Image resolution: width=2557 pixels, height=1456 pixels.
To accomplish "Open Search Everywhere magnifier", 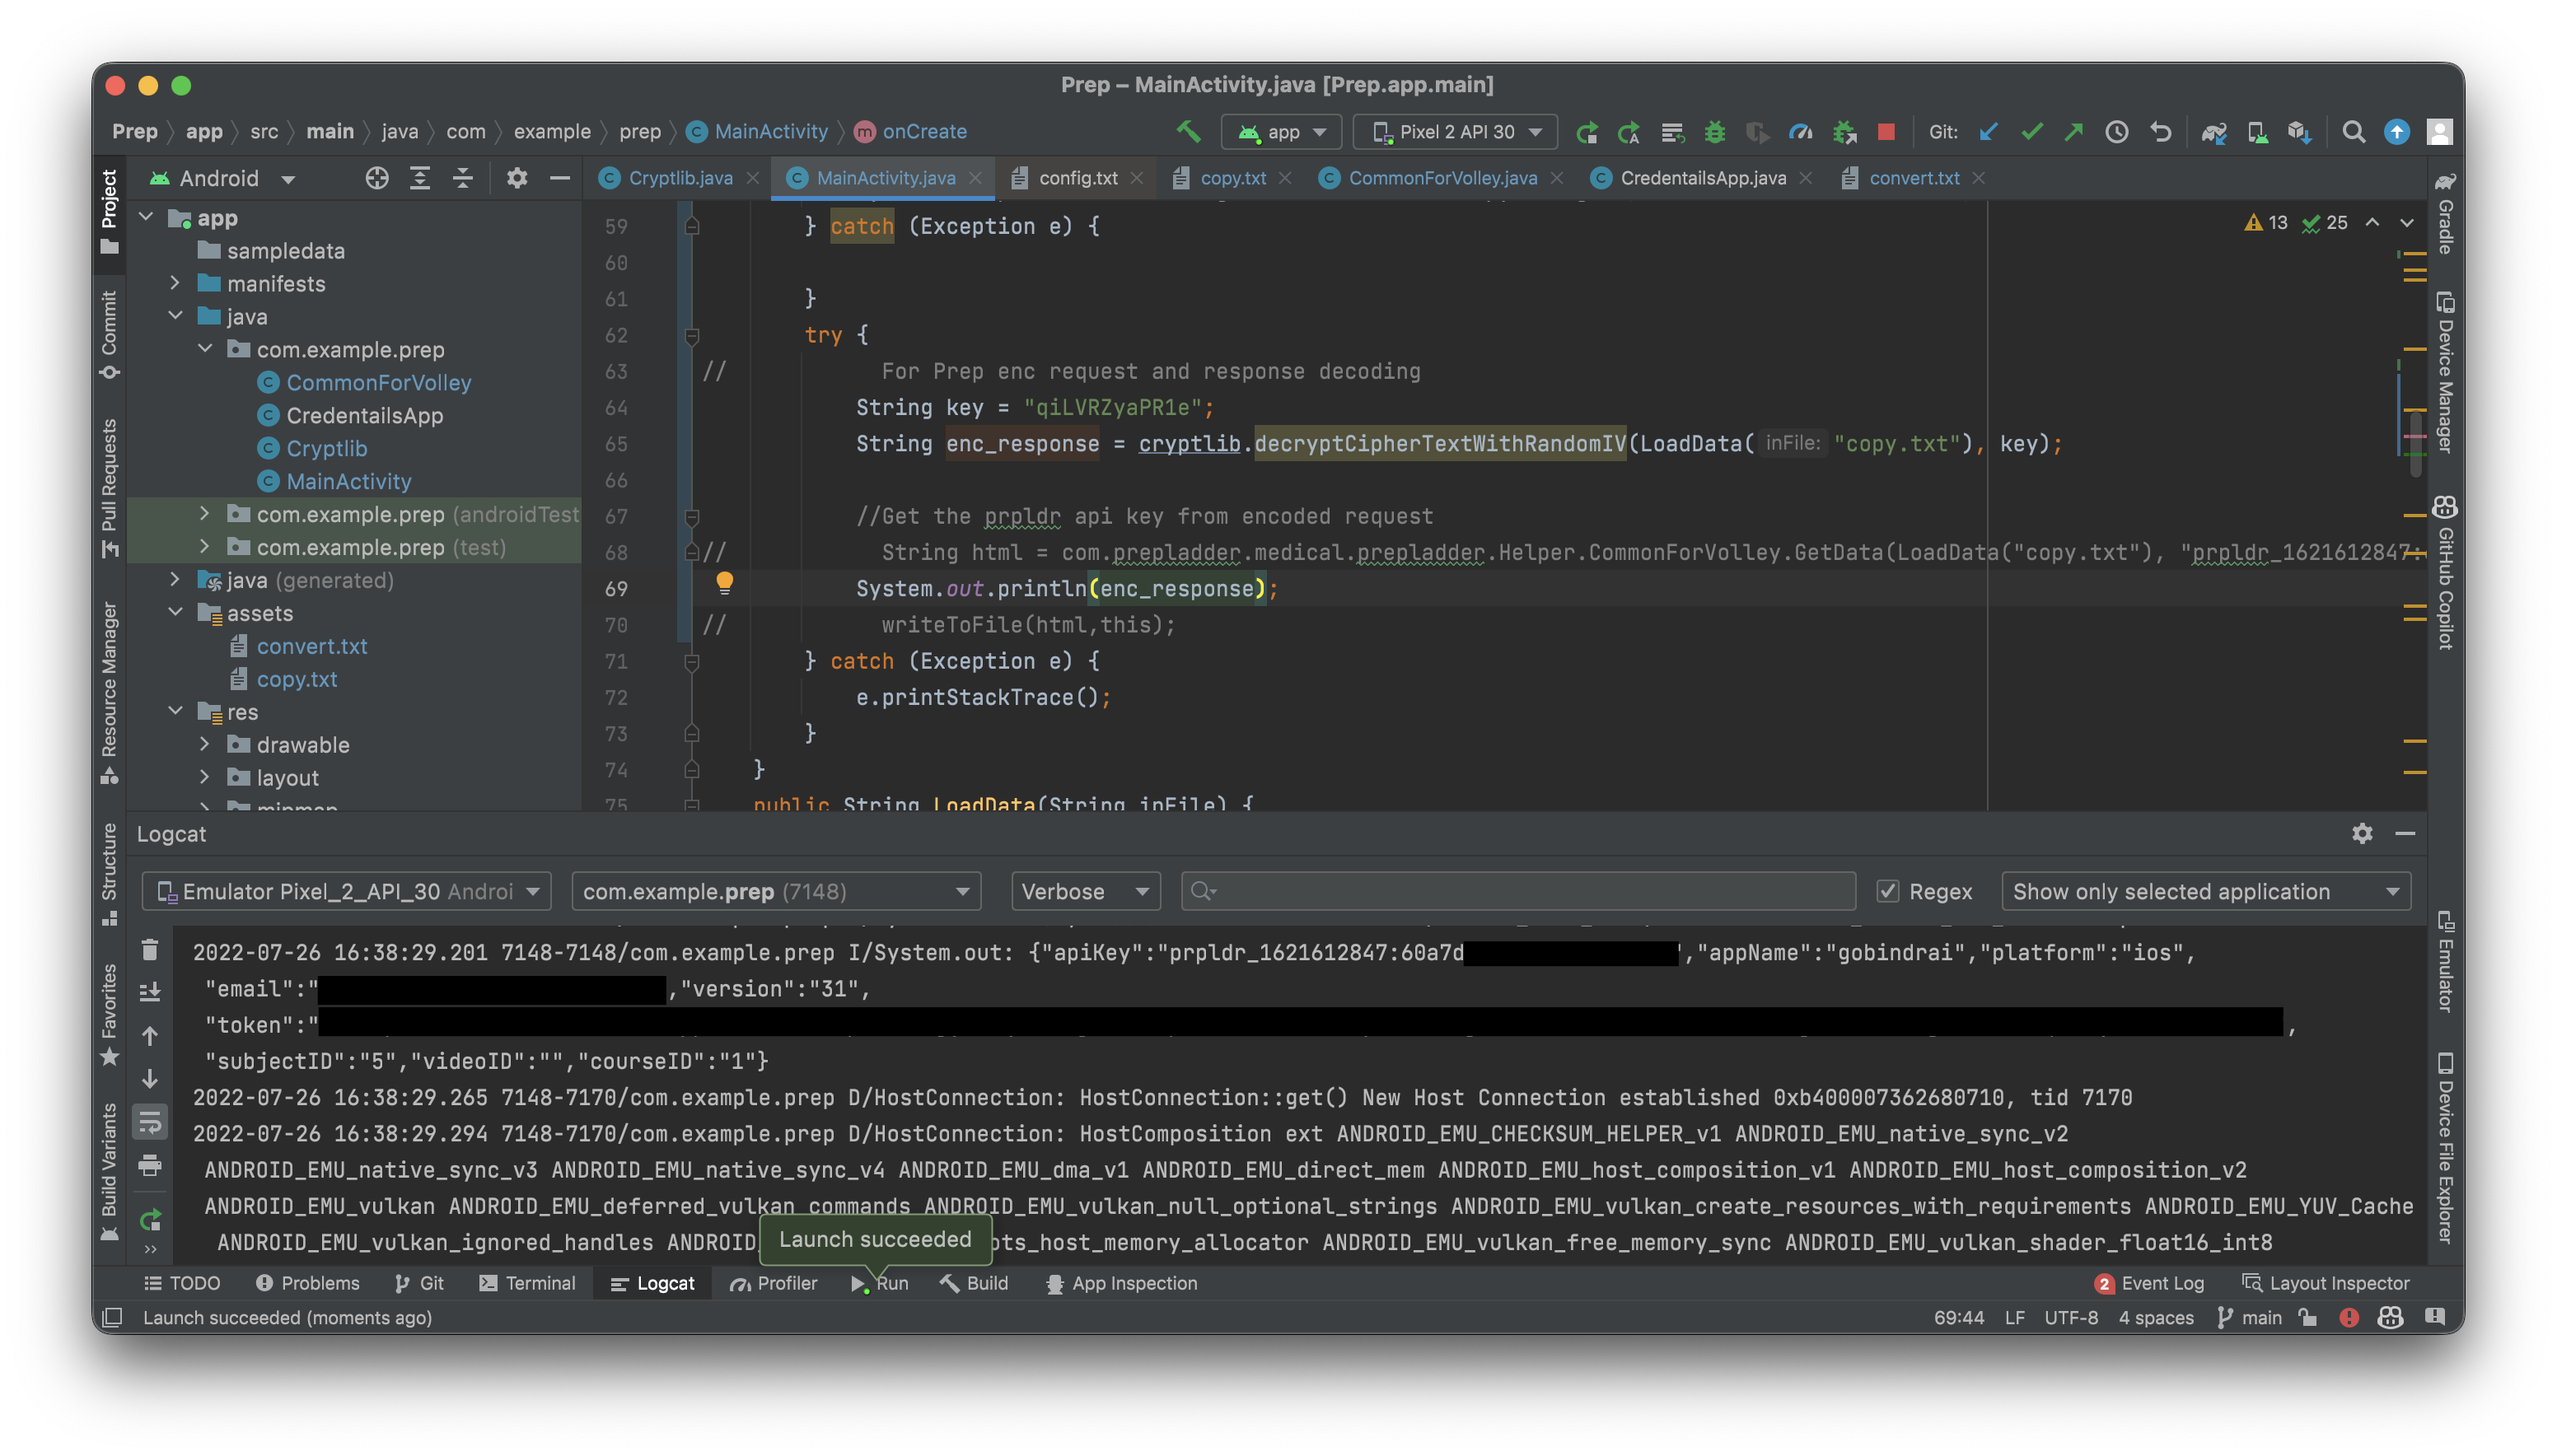I will 2353,132.
